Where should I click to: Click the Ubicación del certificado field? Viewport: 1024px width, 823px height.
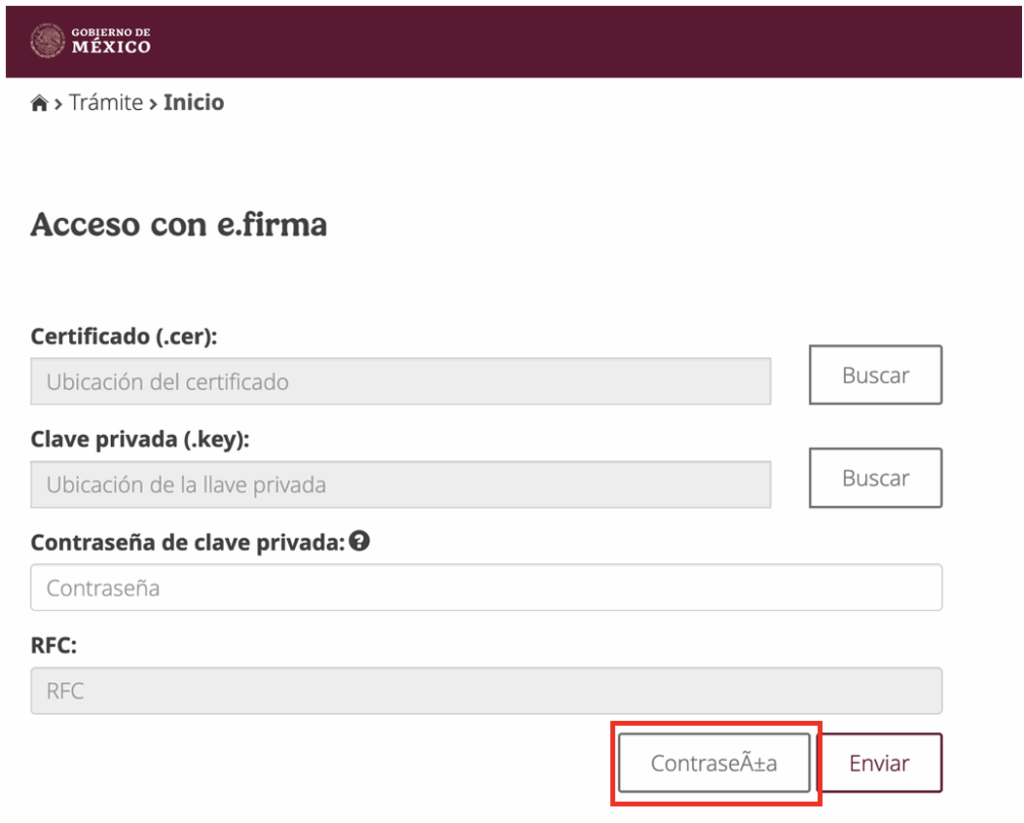click(x=400, y=381)
